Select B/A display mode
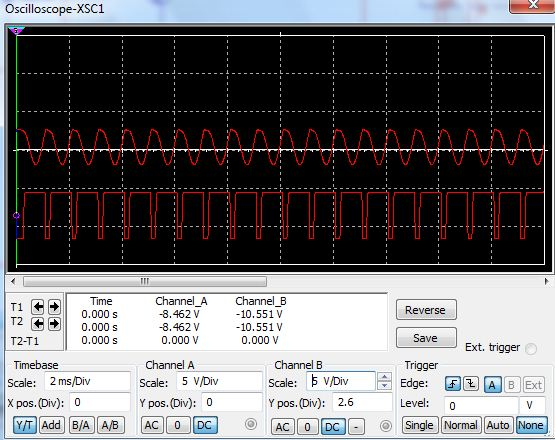 pos(81,425)
